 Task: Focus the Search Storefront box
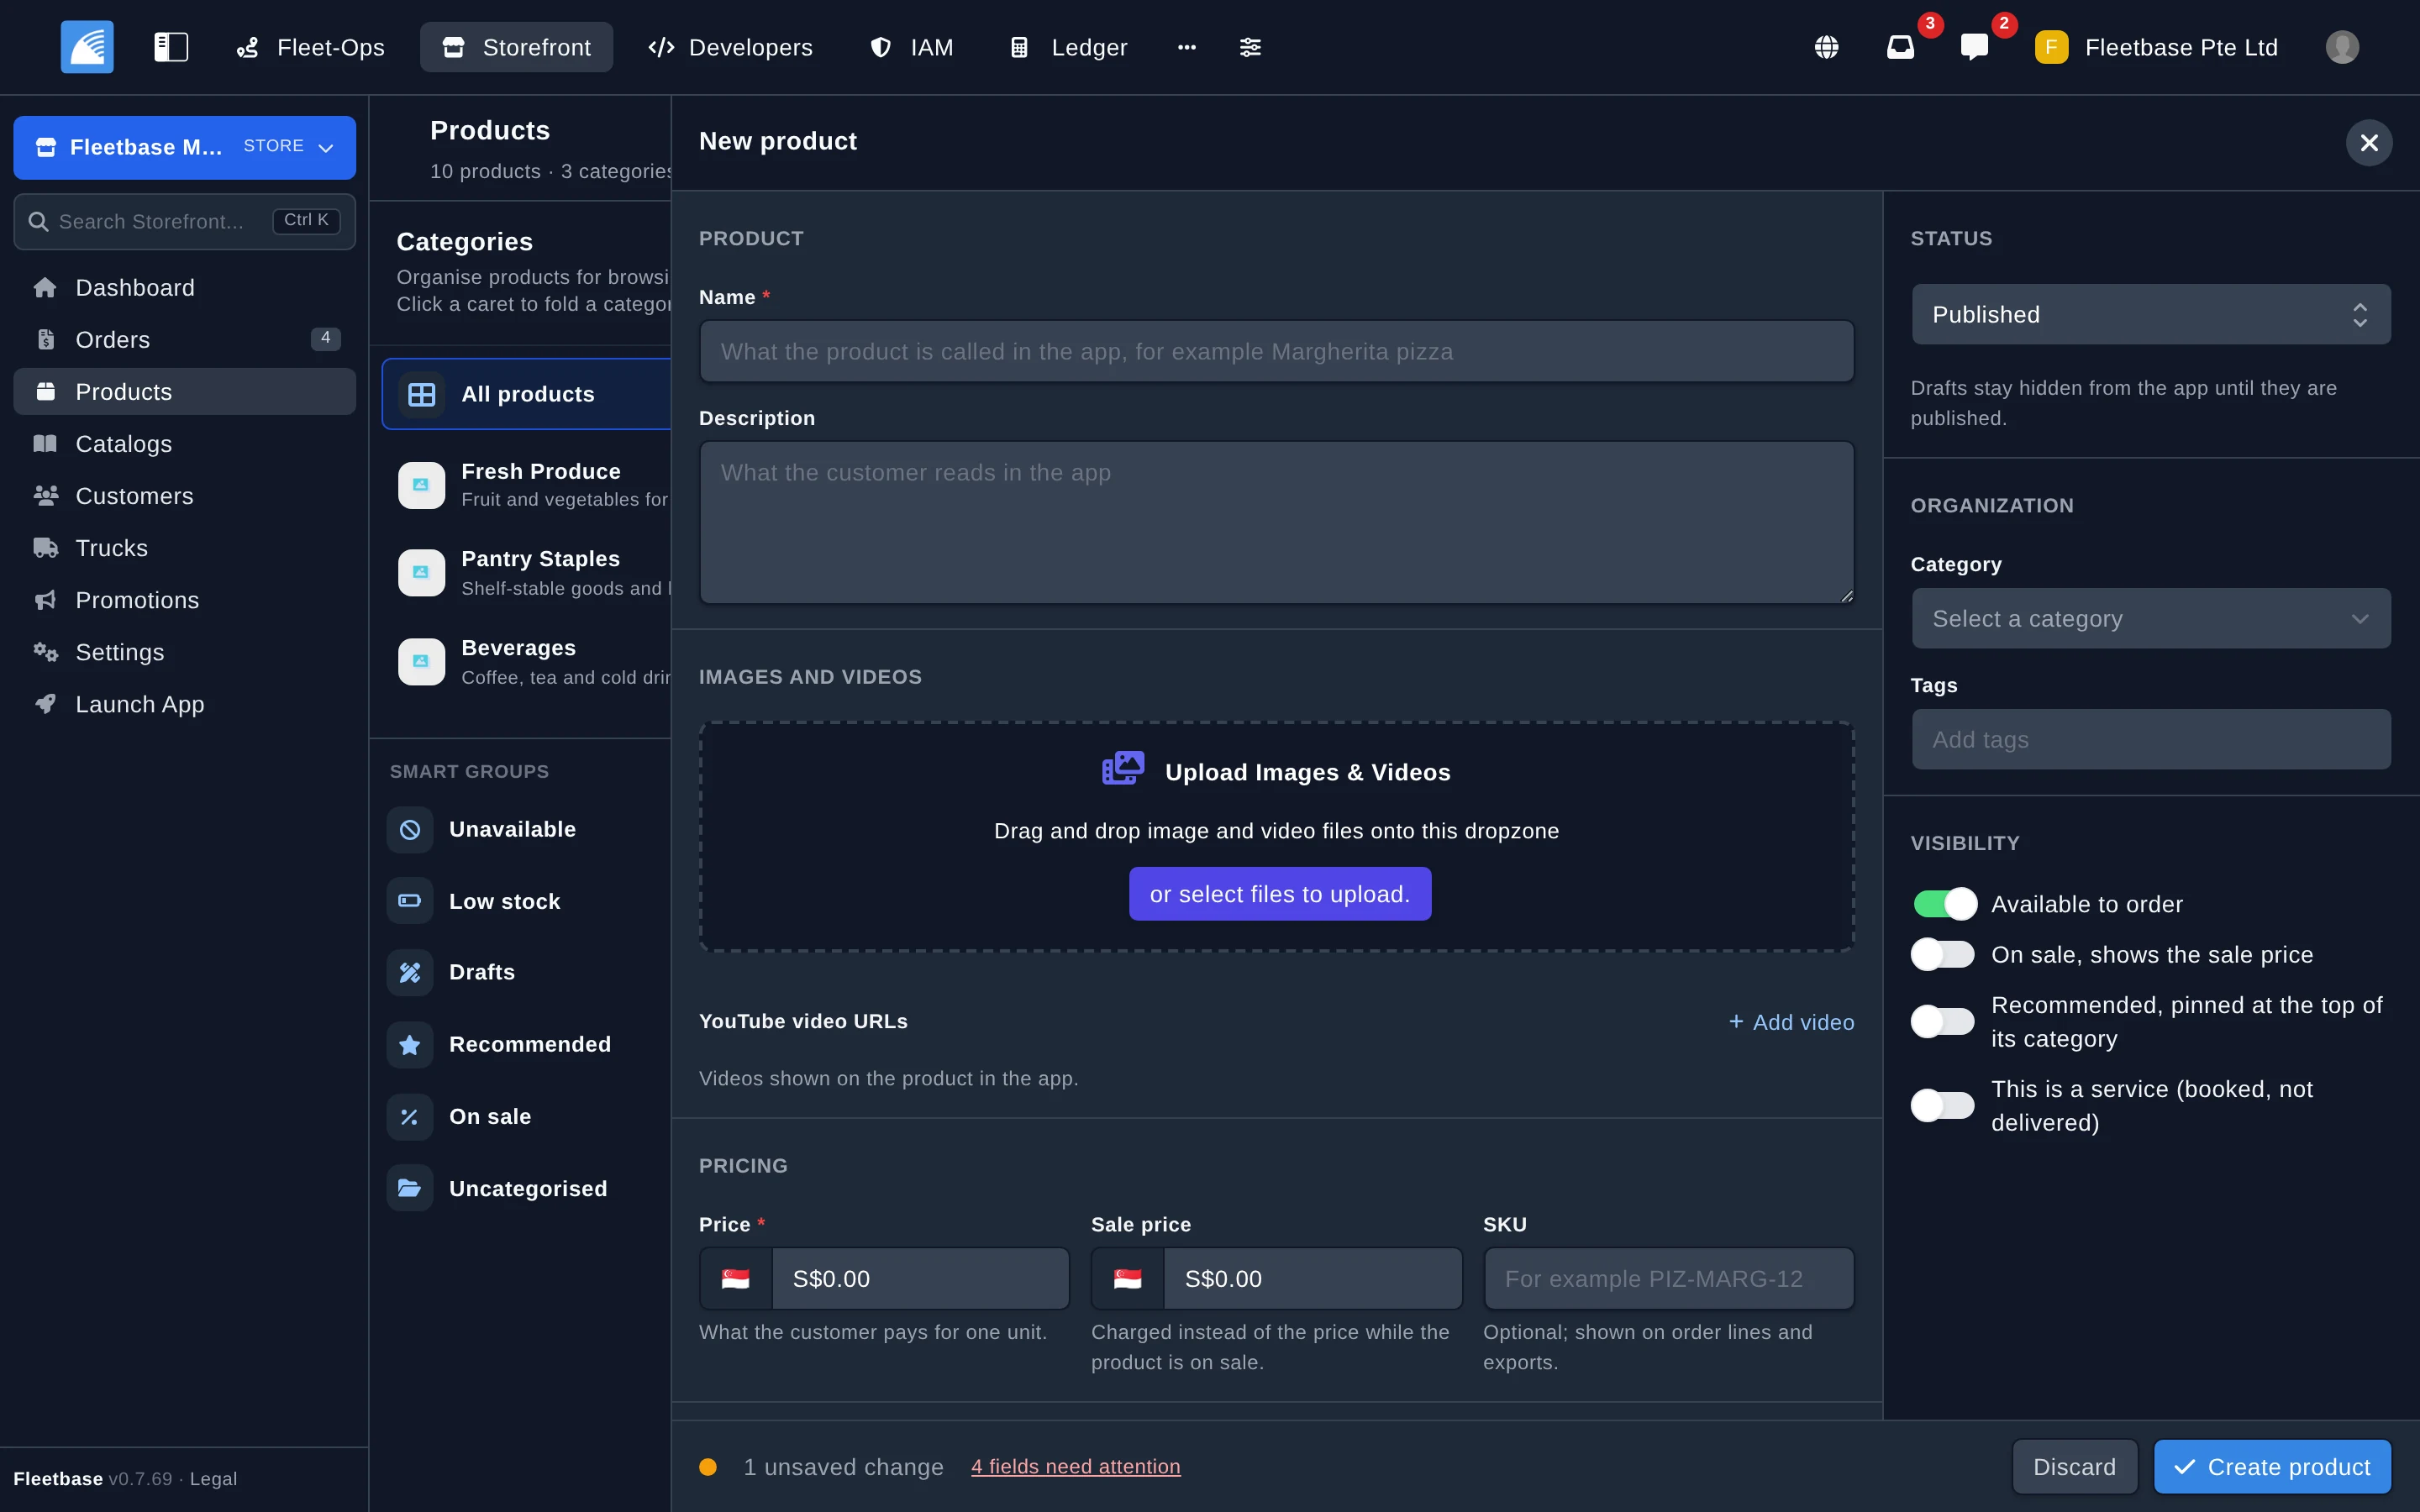click(x=185, y=222)
